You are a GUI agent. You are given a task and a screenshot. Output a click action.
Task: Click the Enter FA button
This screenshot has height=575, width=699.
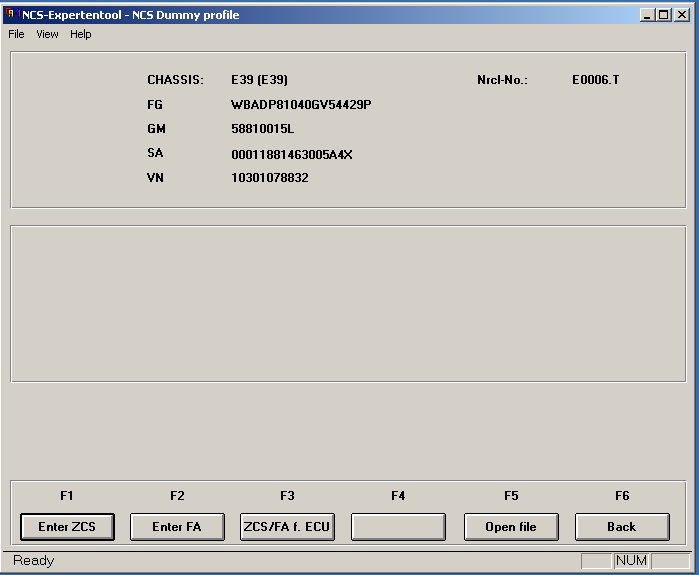pos(177,527)
